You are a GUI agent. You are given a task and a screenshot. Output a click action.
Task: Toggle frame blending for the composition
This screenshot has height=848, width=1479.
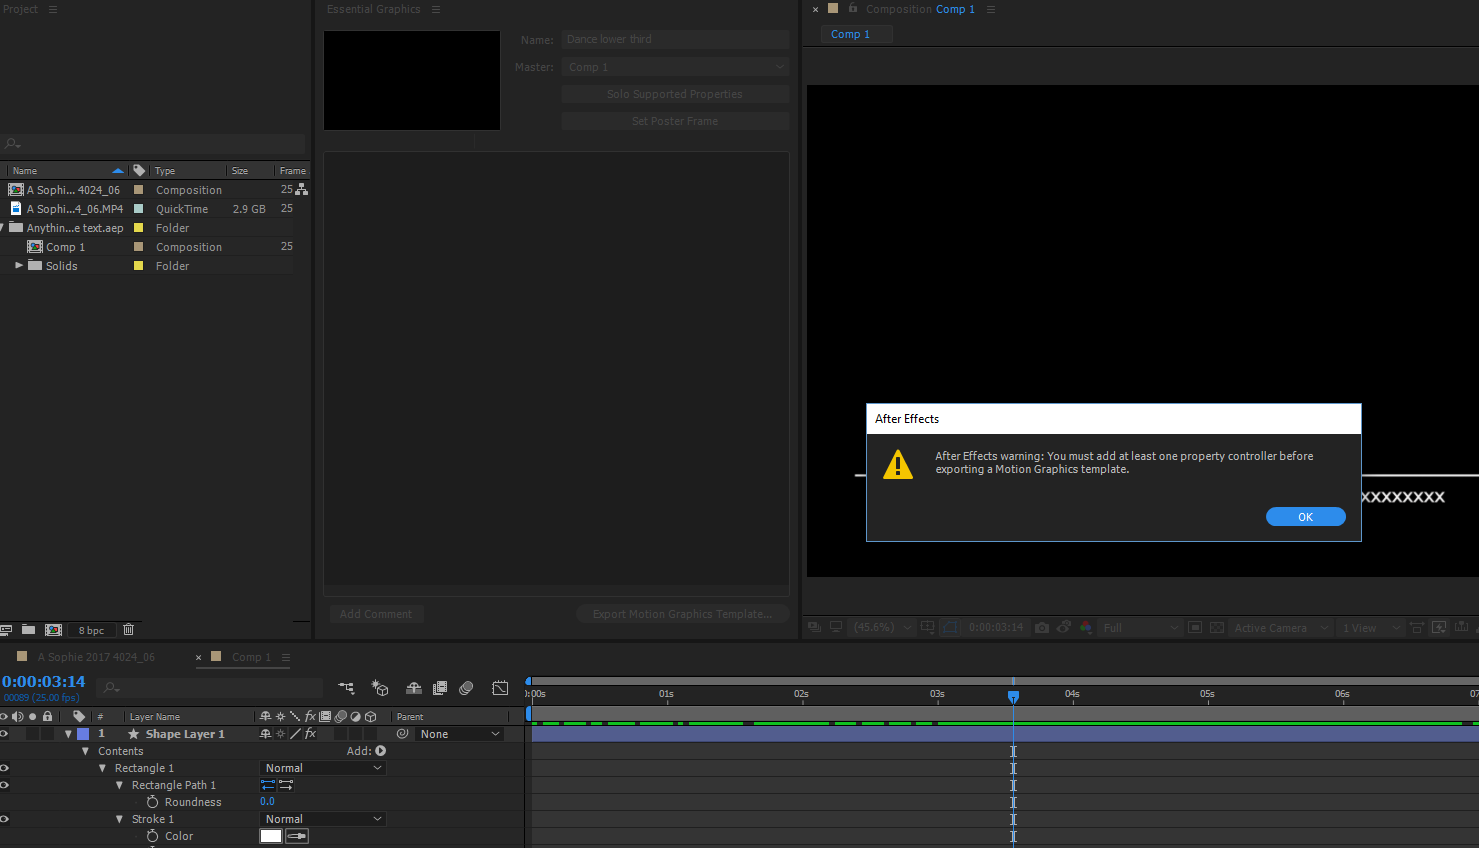pyautogui.click(x=439, y=688)
